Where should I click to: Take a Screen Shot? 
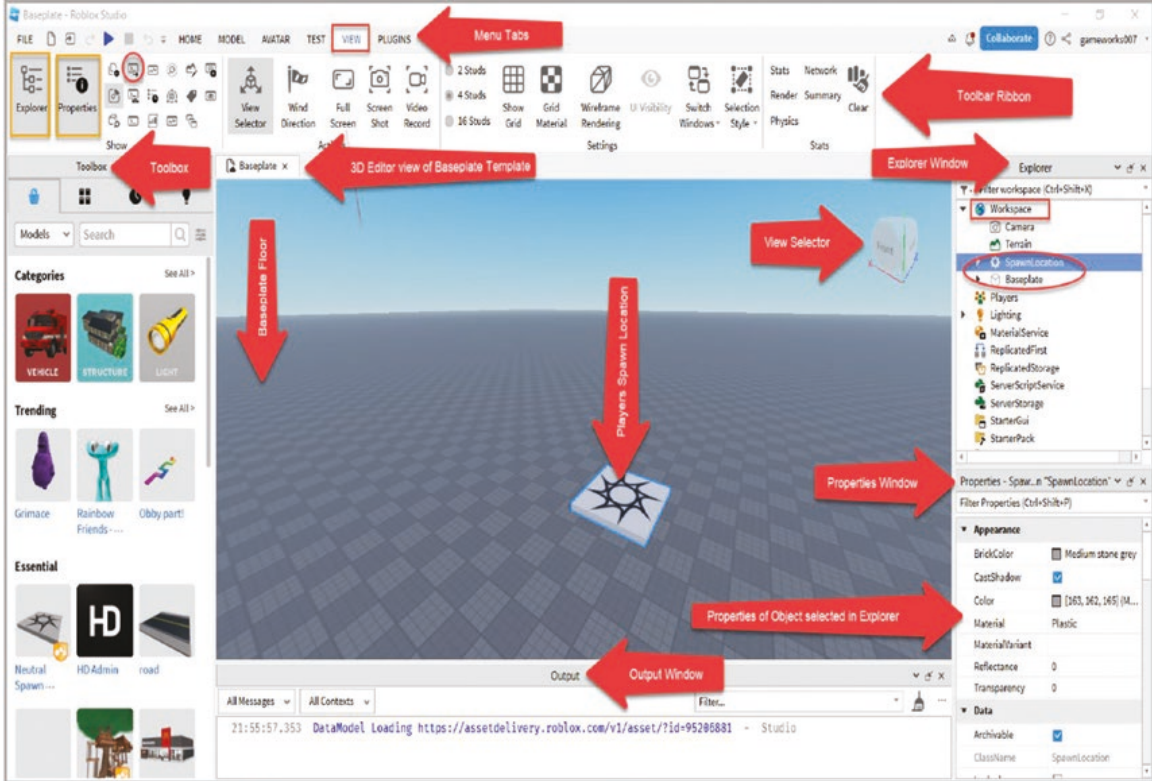(x=379, y=97)
